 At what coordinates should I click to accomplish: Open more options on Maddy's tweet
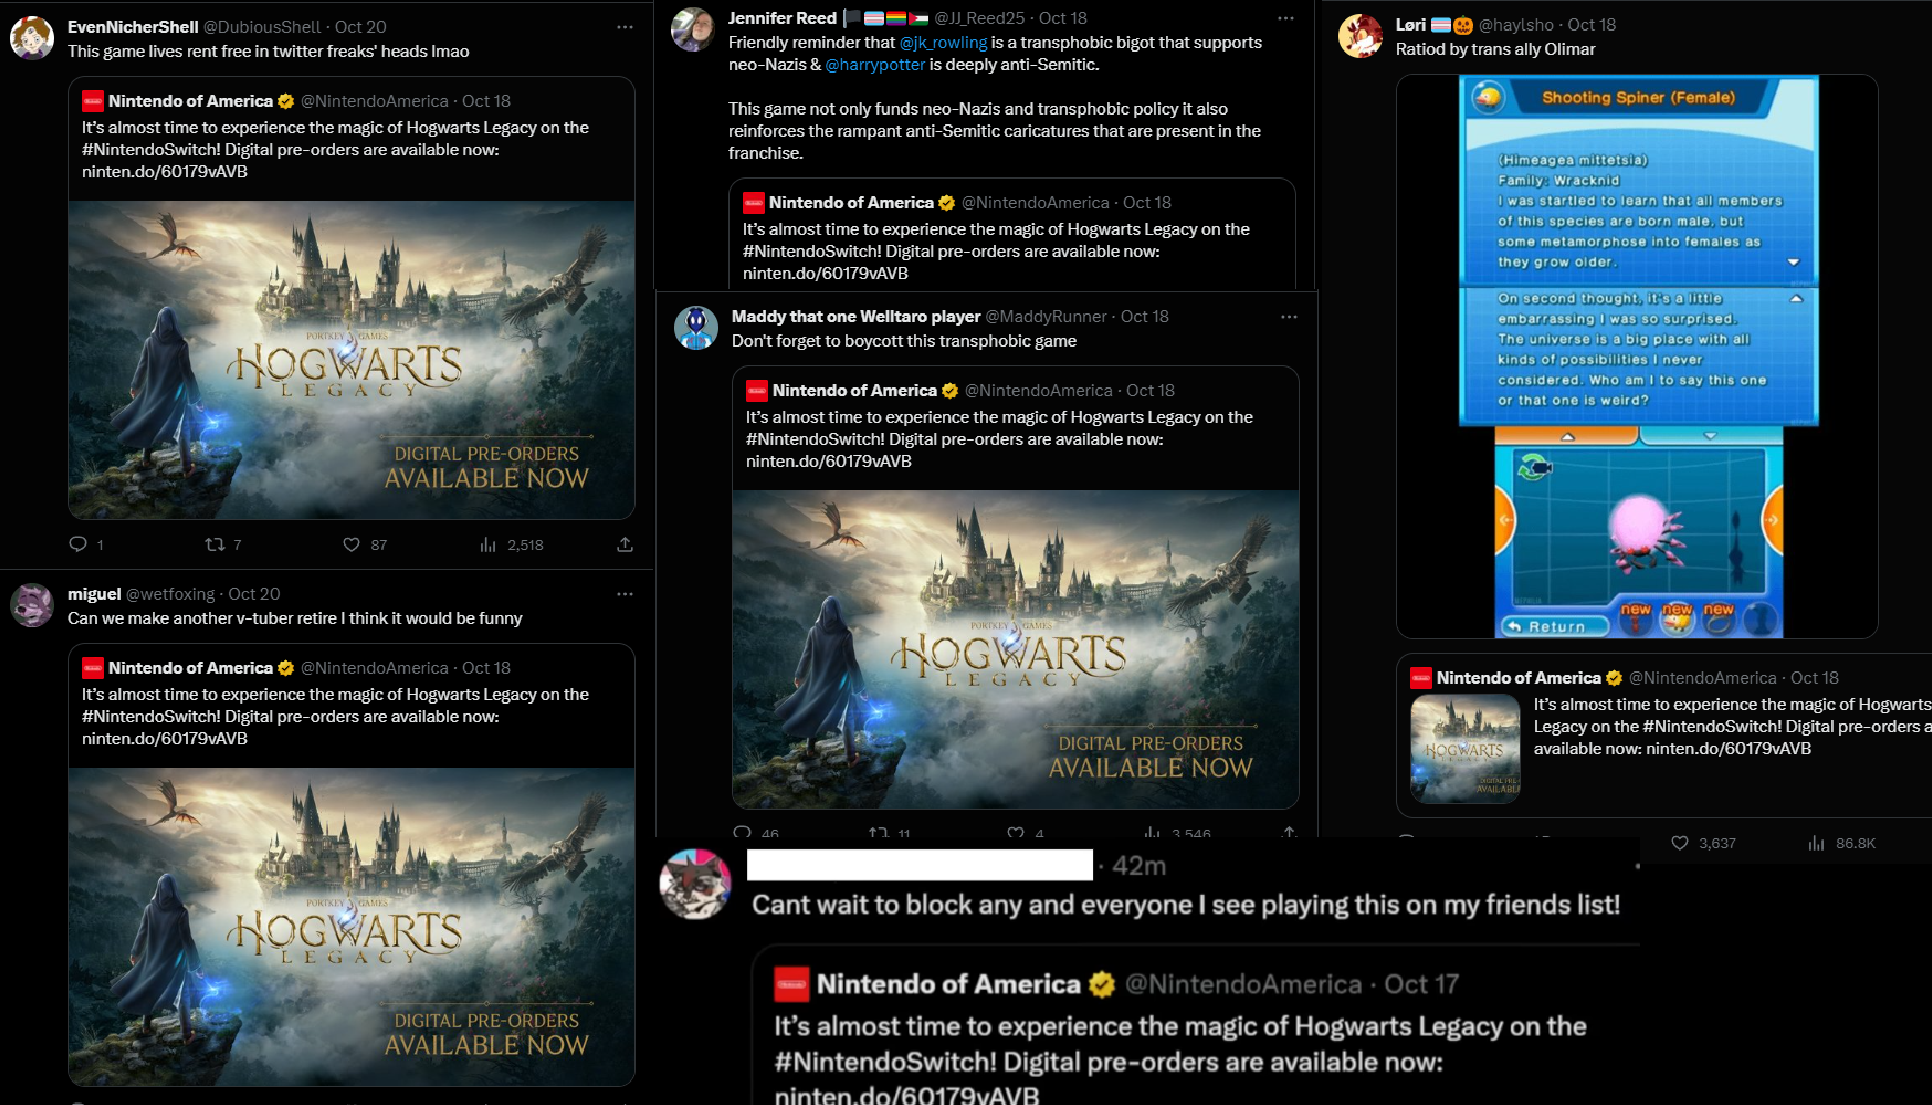pos(1289,317)
